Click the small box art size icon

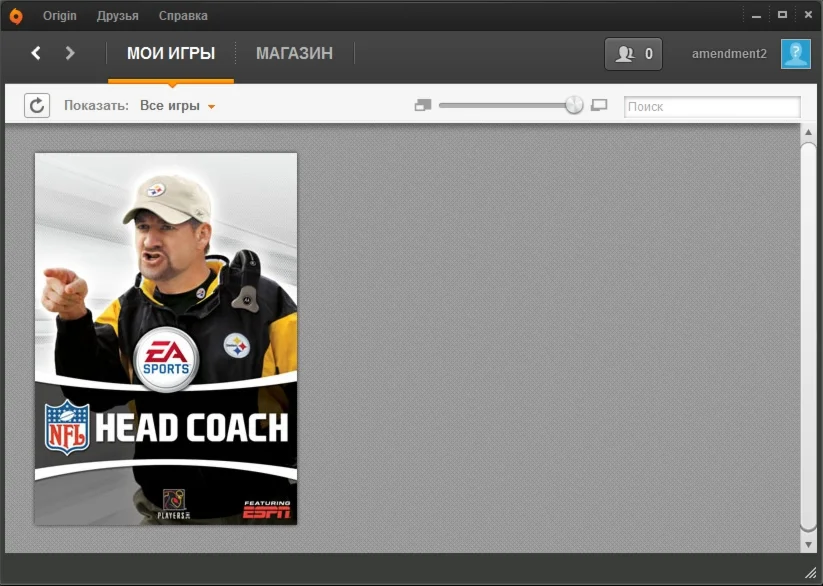(424, 104)
